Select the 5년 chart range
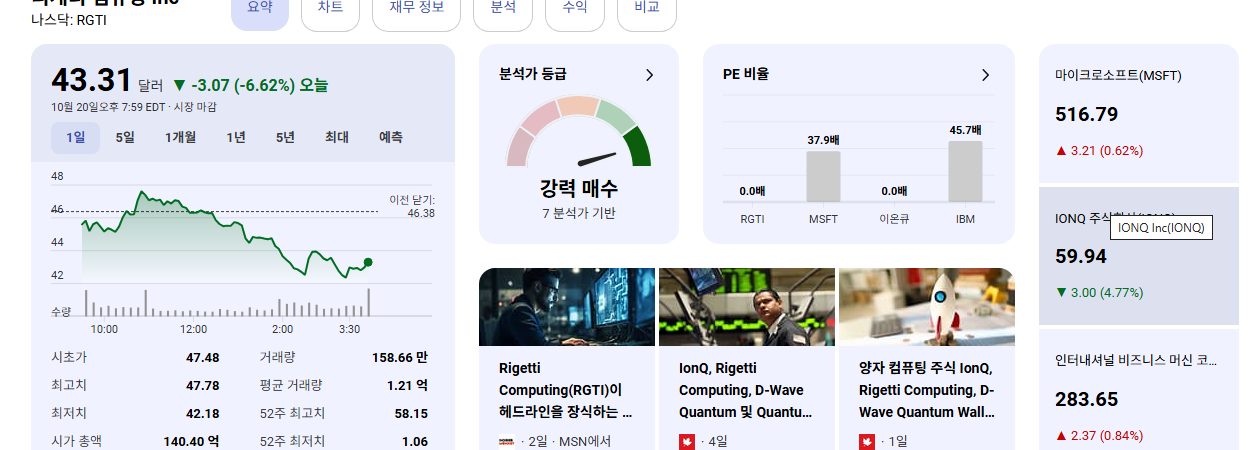 (286, 138)
